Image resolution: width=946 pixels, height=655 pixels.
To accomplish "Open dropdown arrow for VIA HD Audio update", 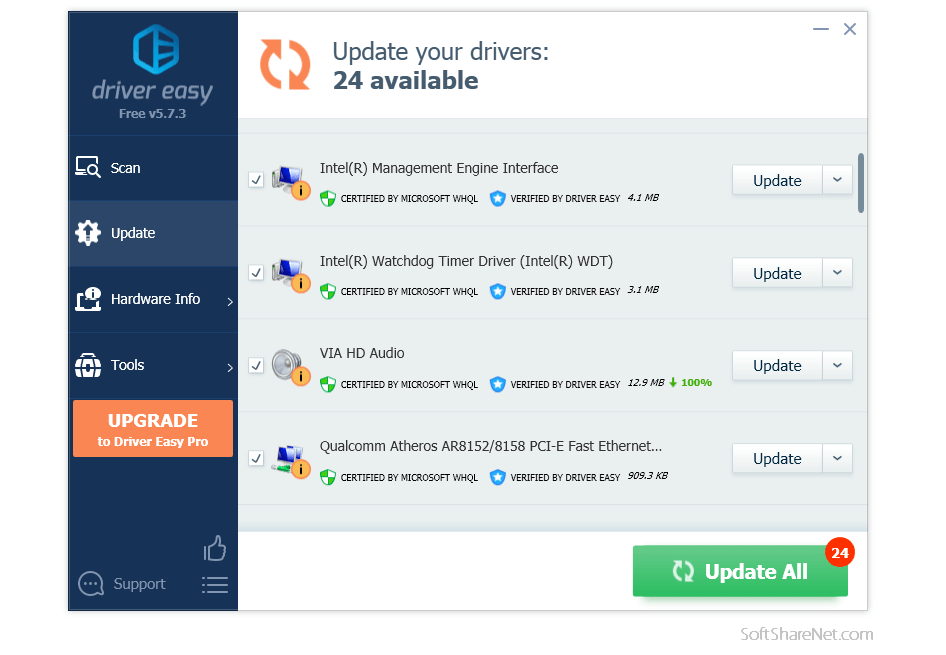I will click(x=837, y=365).
